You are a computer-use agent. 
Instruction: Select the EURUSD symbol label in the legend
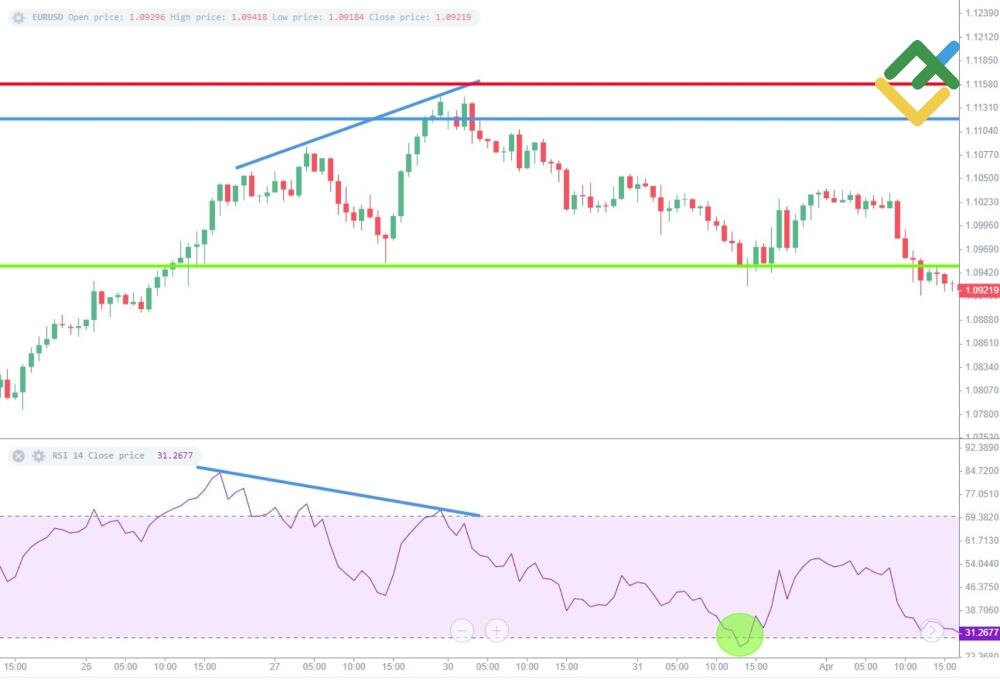tap(48, 17)
